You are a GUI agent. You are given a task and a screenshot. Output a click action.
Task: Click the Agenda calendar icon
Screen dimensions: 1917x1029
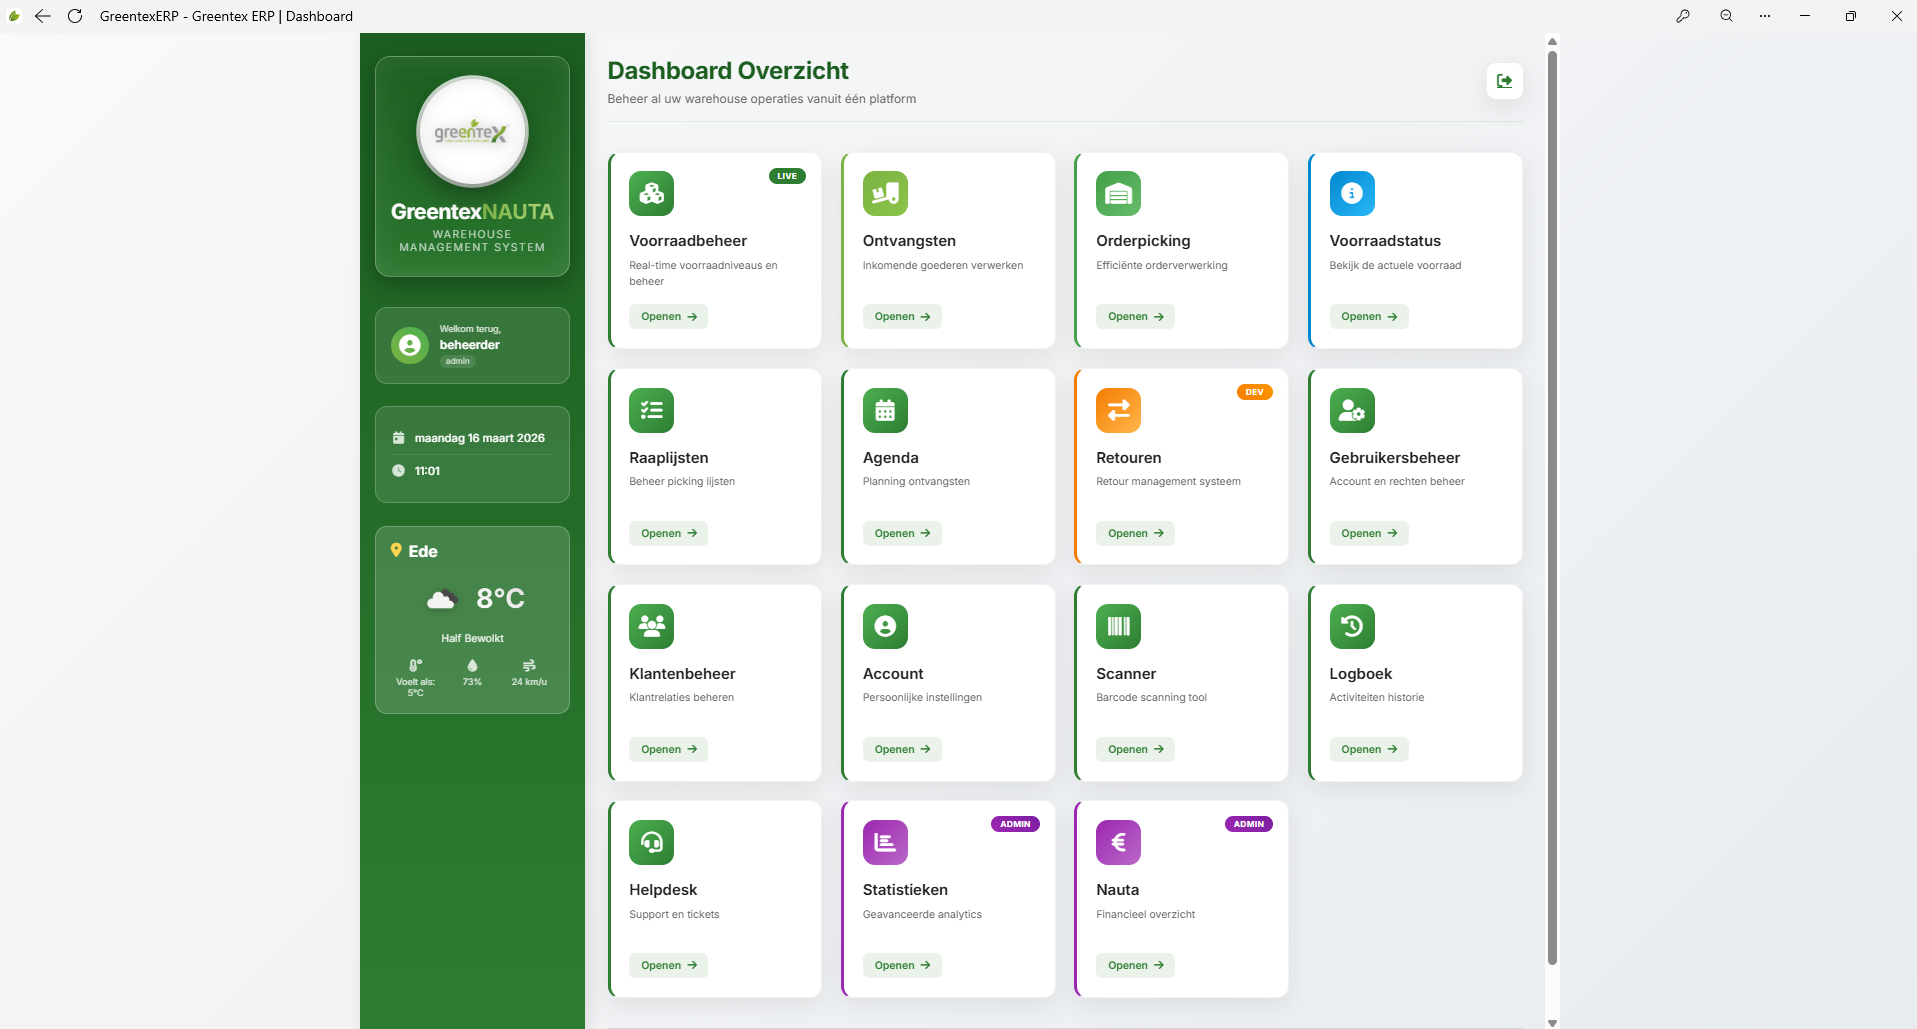(x=885, y=410)
